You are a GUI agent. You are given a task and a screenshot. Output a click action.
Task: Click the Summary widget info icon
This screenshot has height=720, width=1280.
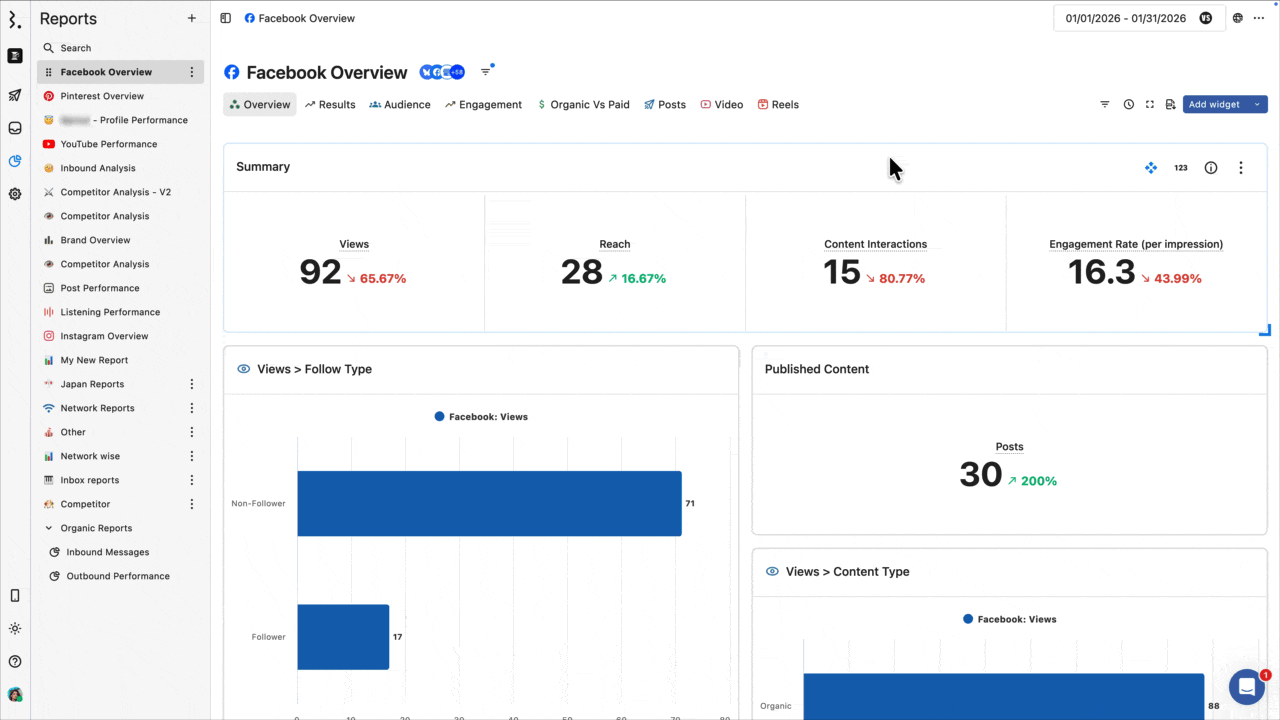(x=1211, y=168)
